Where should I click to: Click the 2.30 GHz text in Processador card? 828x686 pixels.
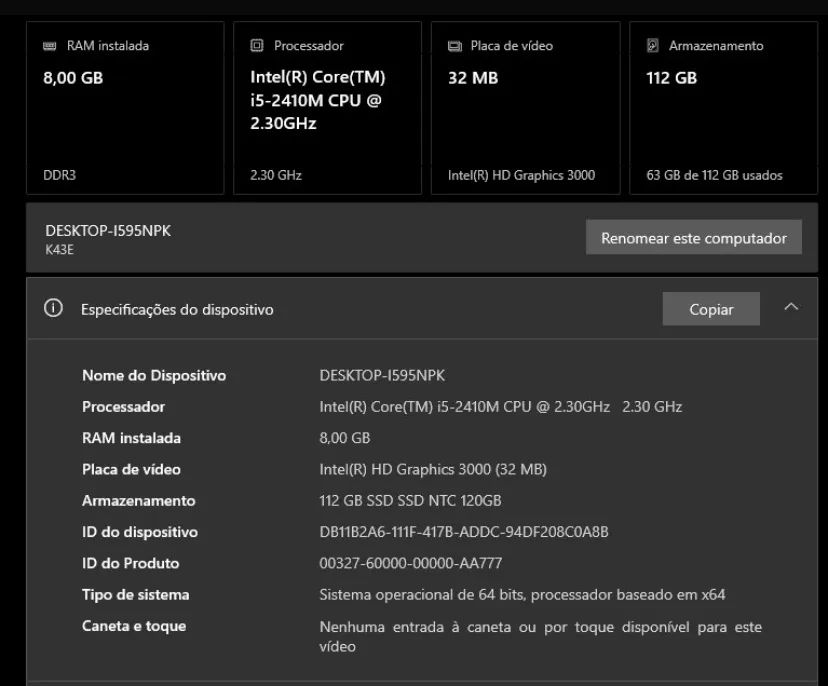point(276,175)
